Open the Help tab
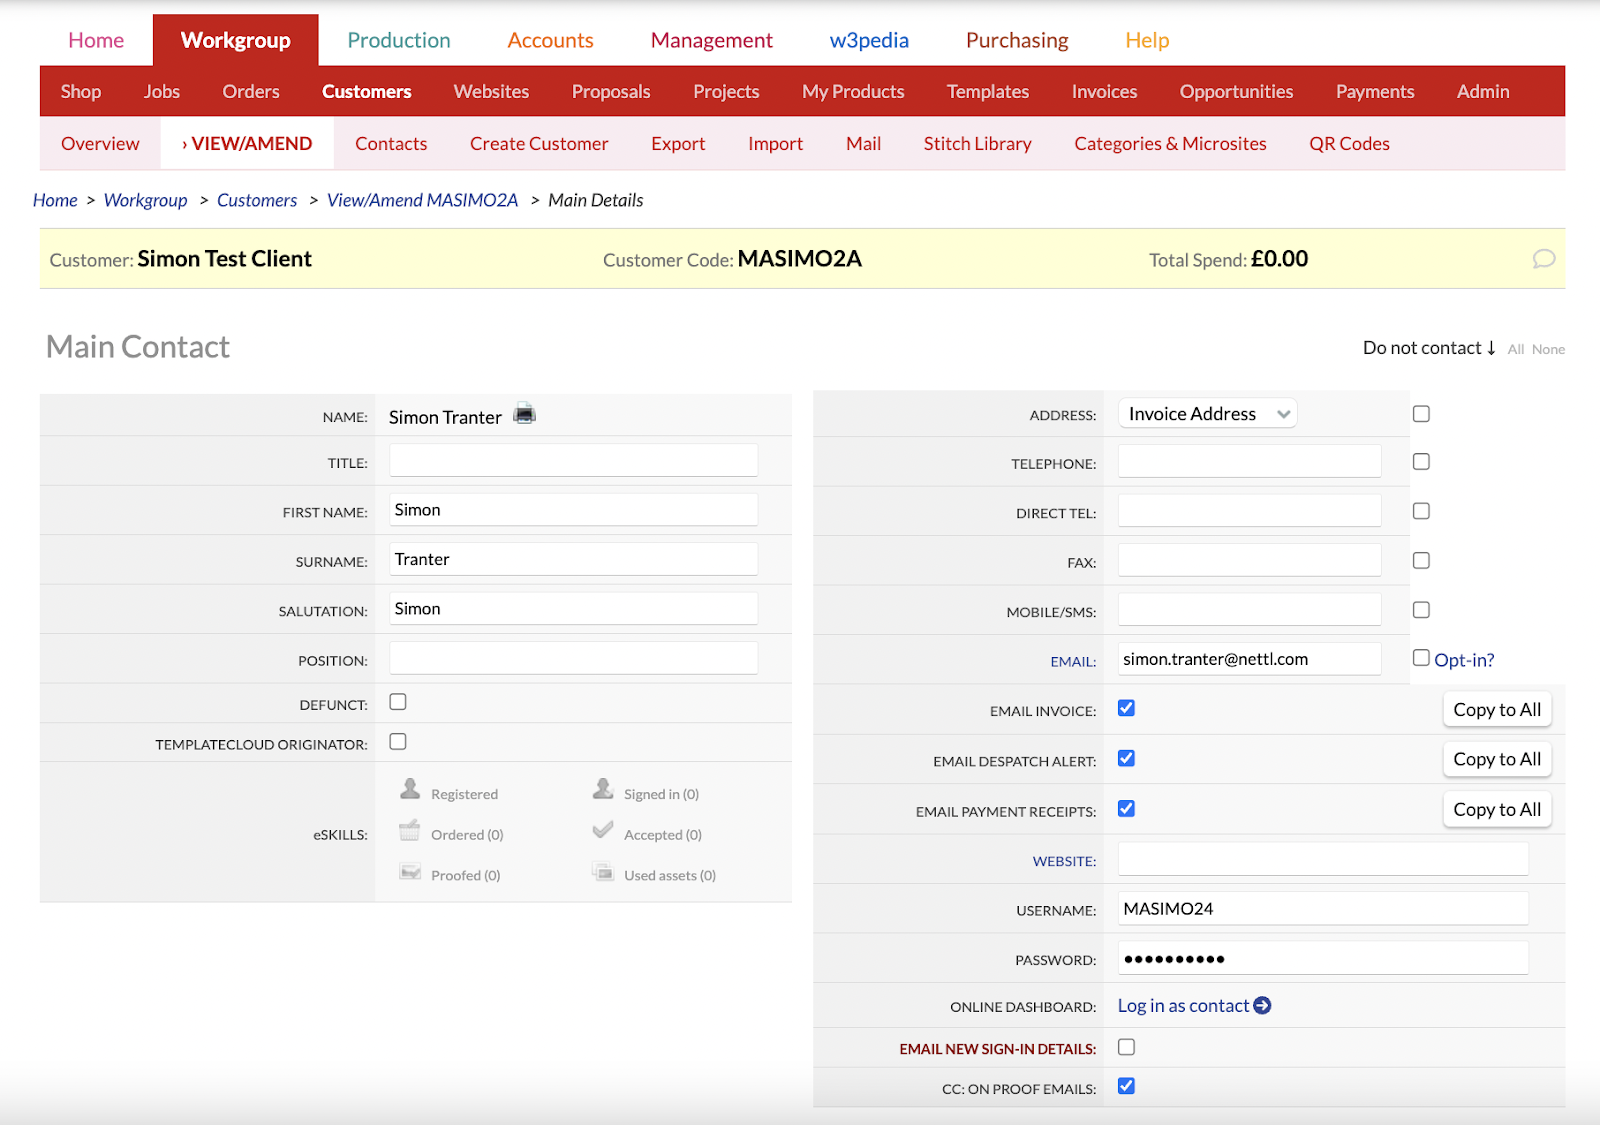Viewport: 1600px width, 1125px height. pyautogui.click(x=1147, y=40)
